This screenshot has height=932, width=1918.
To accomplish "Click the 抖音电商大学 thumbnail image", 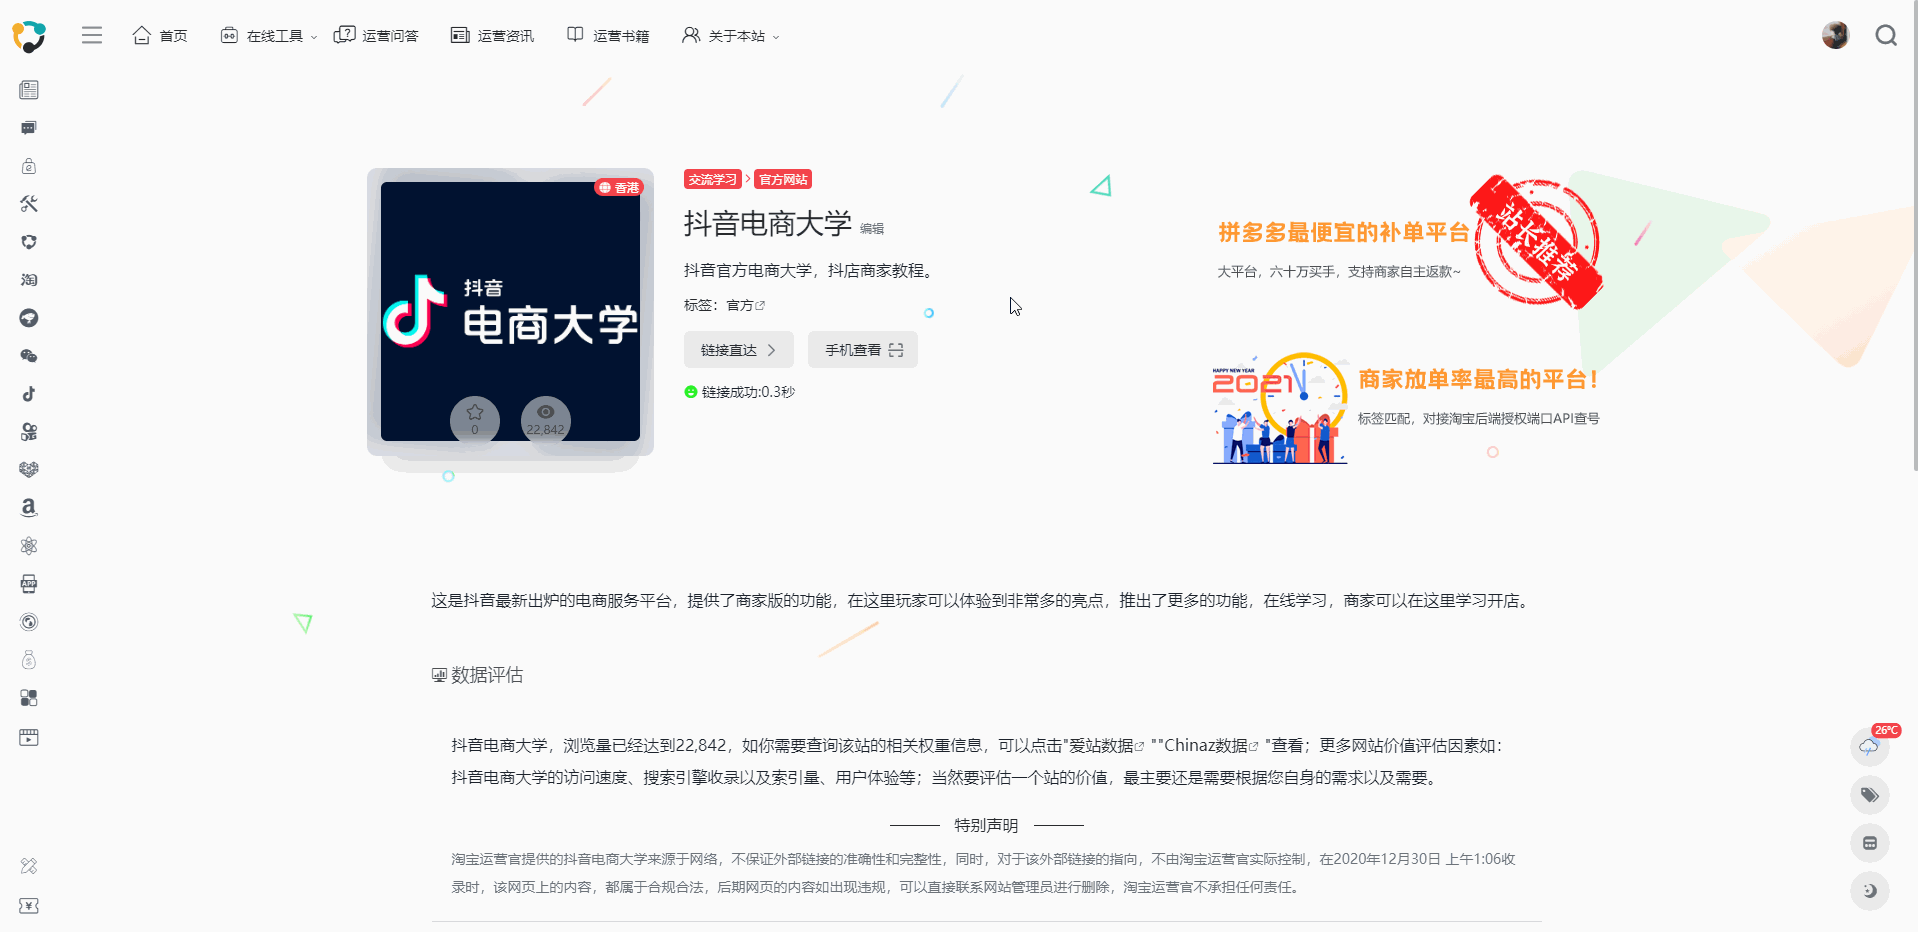I will coord(510,311).
